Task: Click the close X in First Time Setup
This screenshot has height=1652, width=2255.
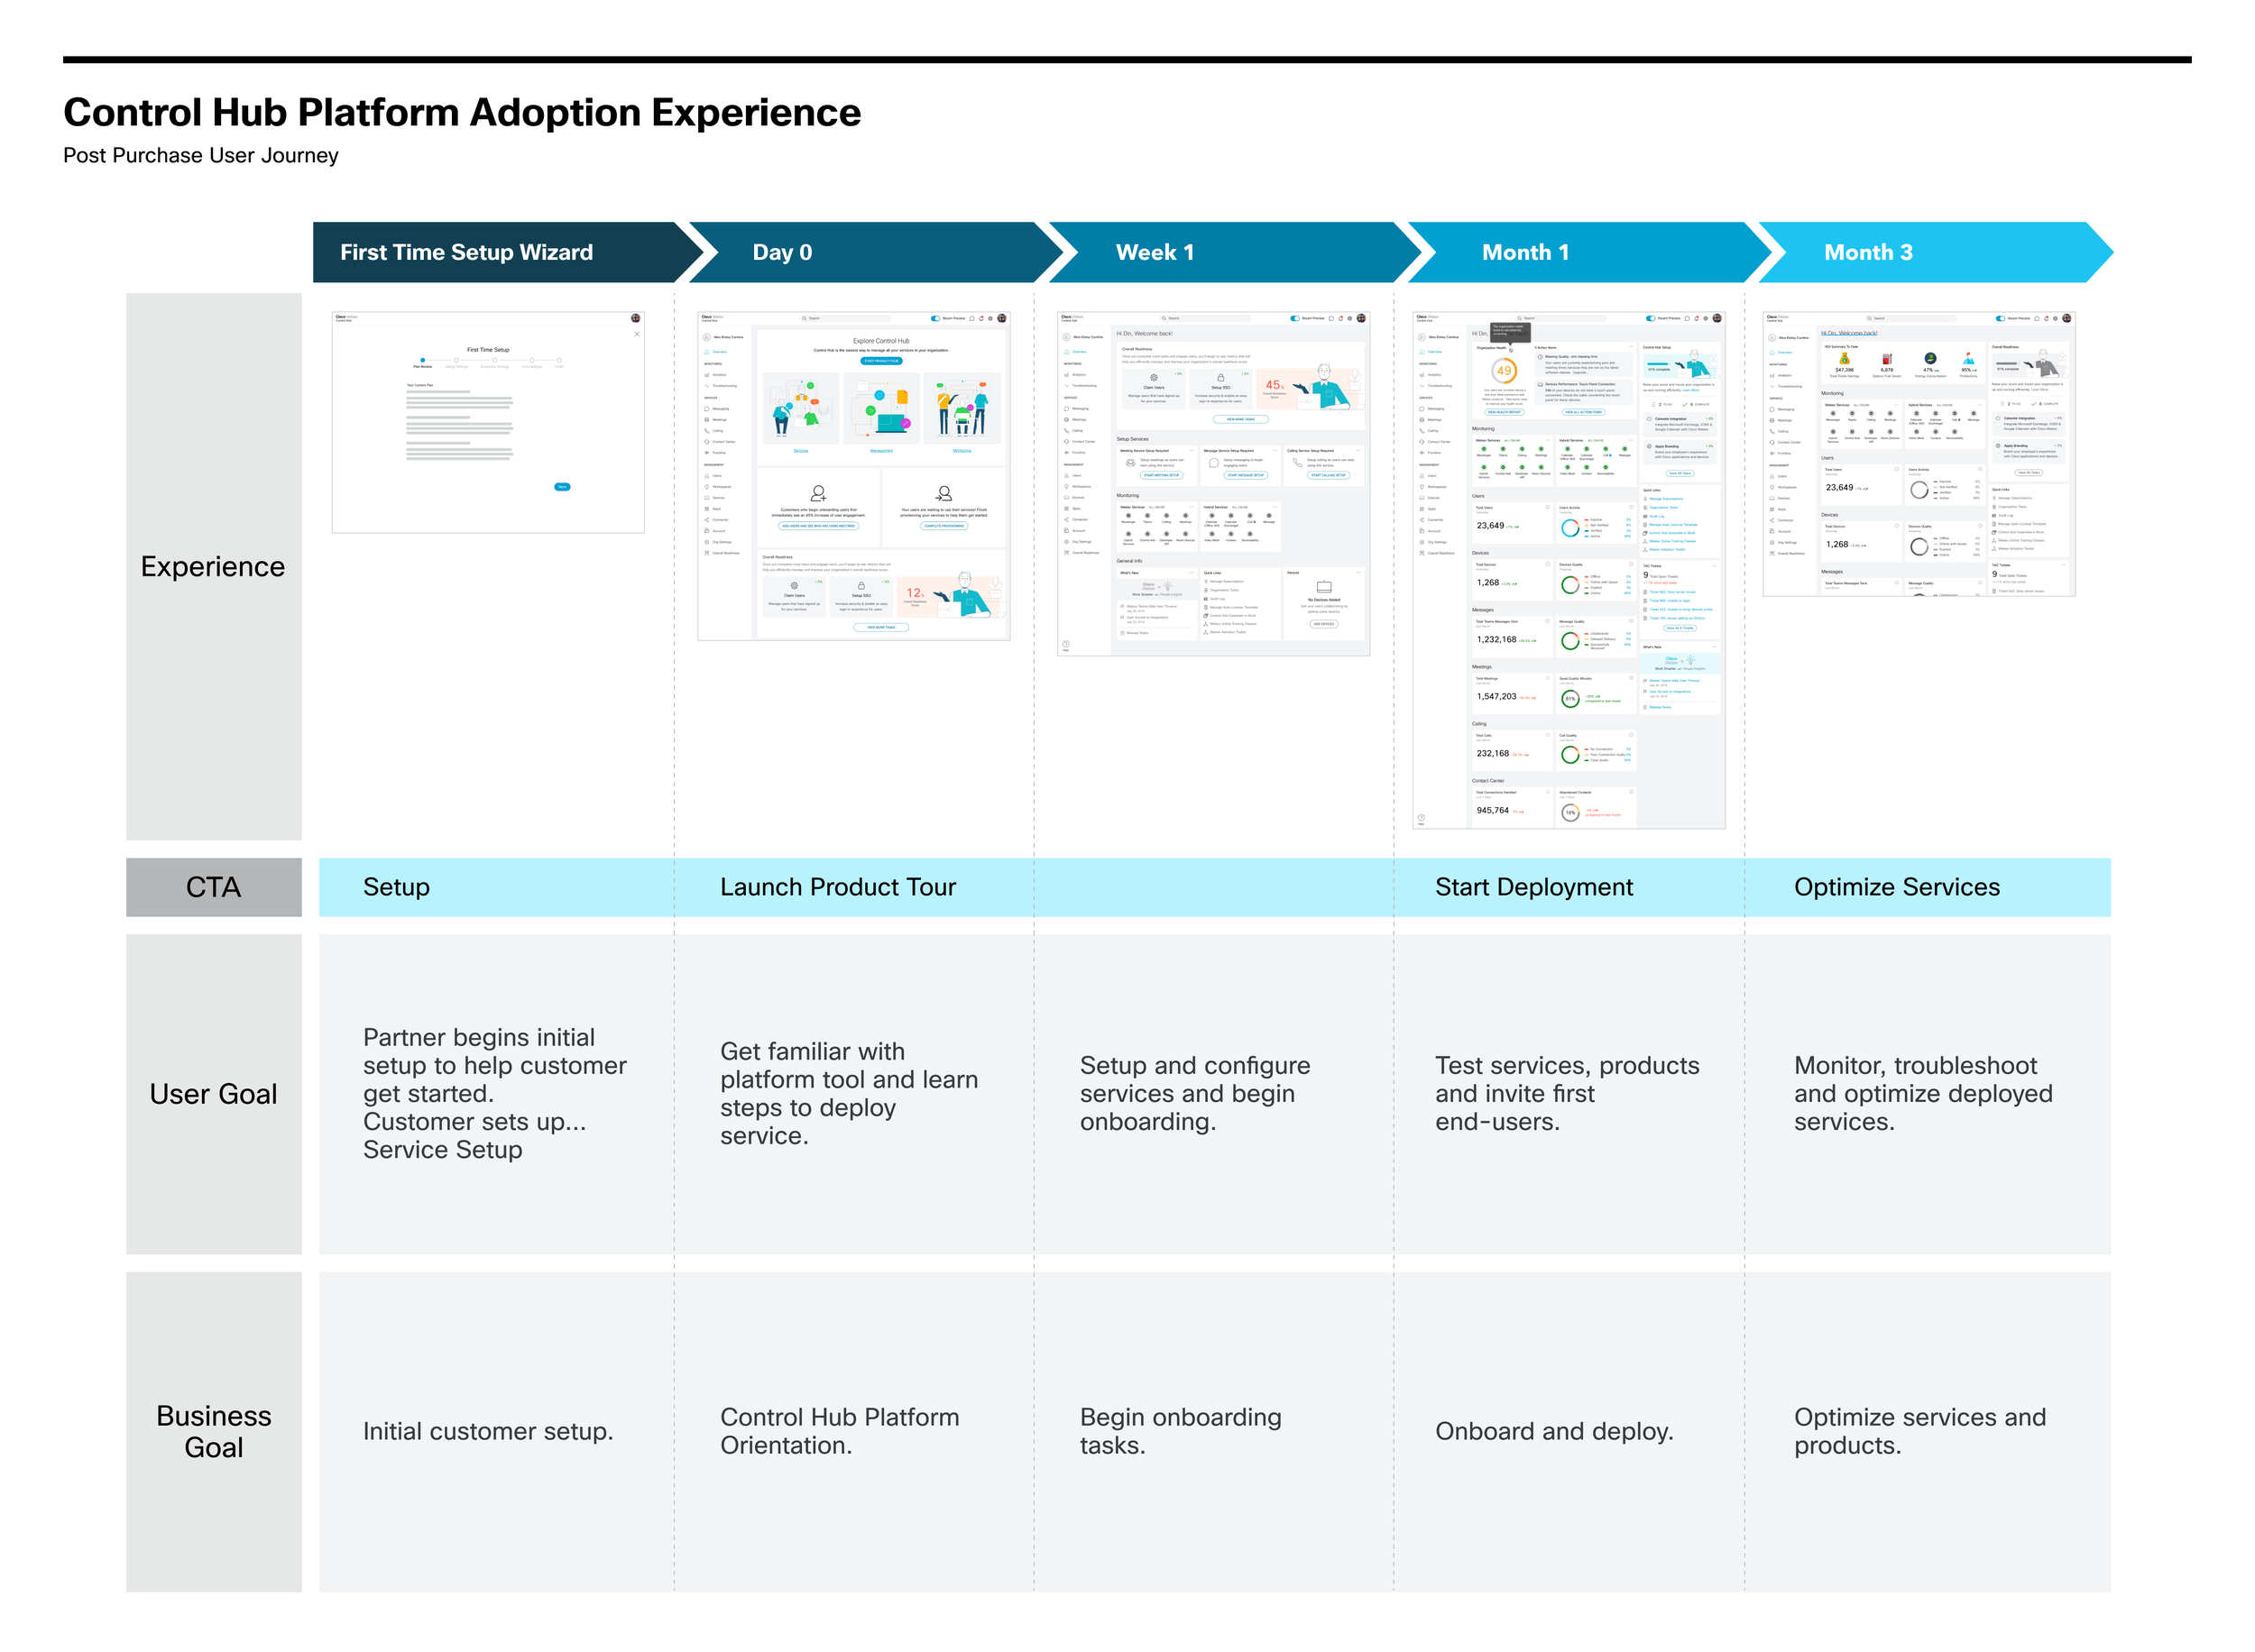Action: coord(637,334)
